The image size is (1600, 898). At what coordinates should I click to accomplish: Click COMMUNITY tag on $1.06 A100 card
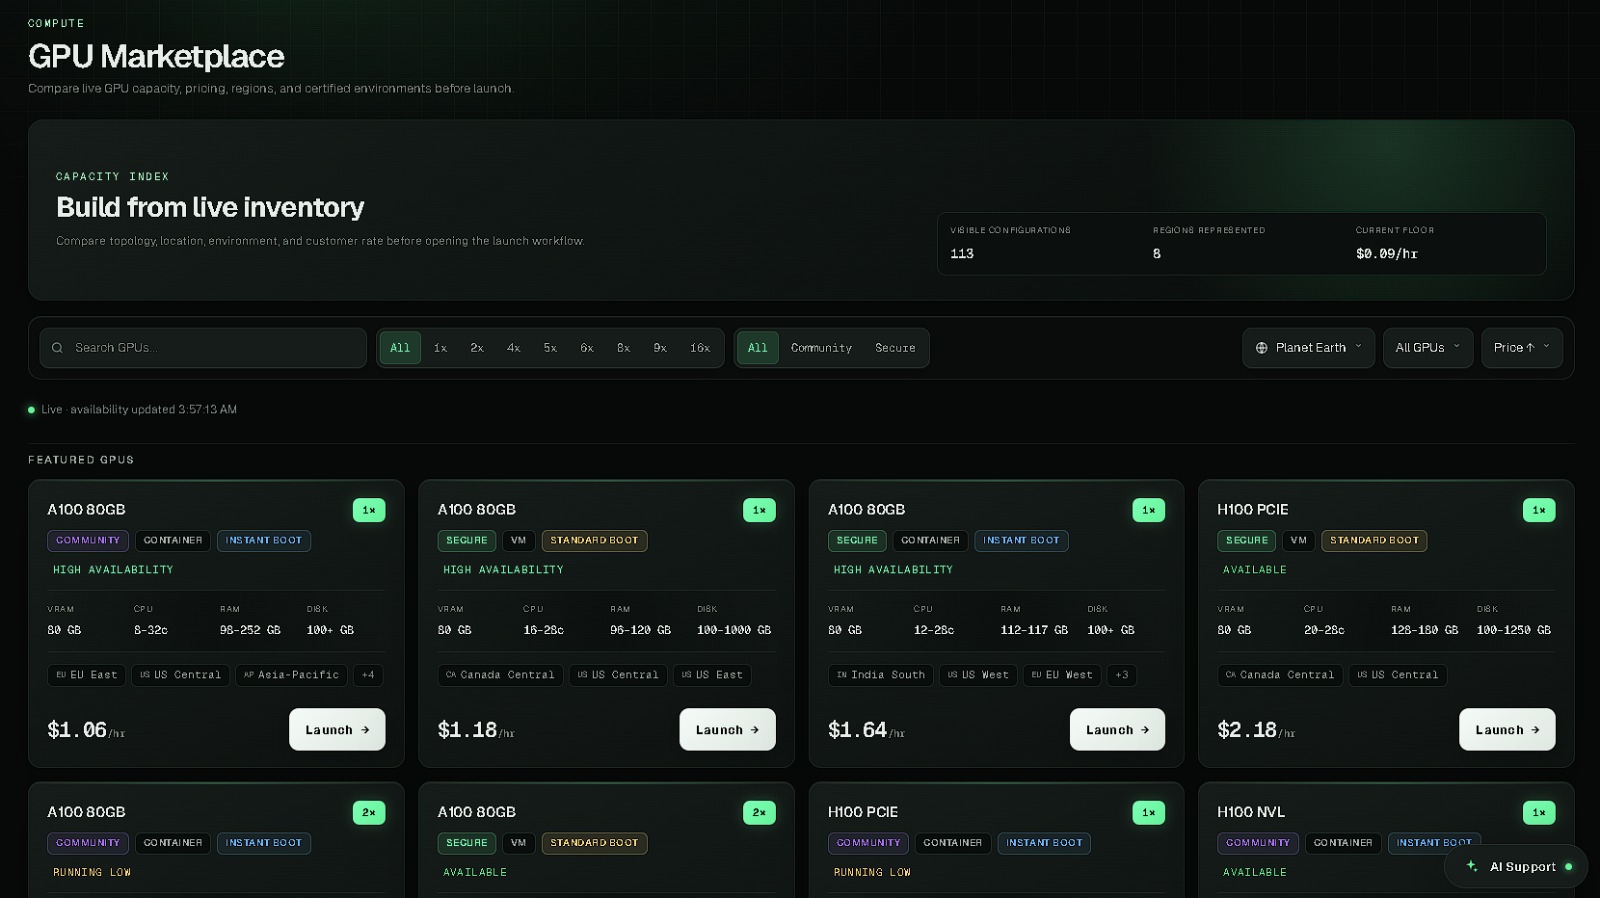(88, 541)
